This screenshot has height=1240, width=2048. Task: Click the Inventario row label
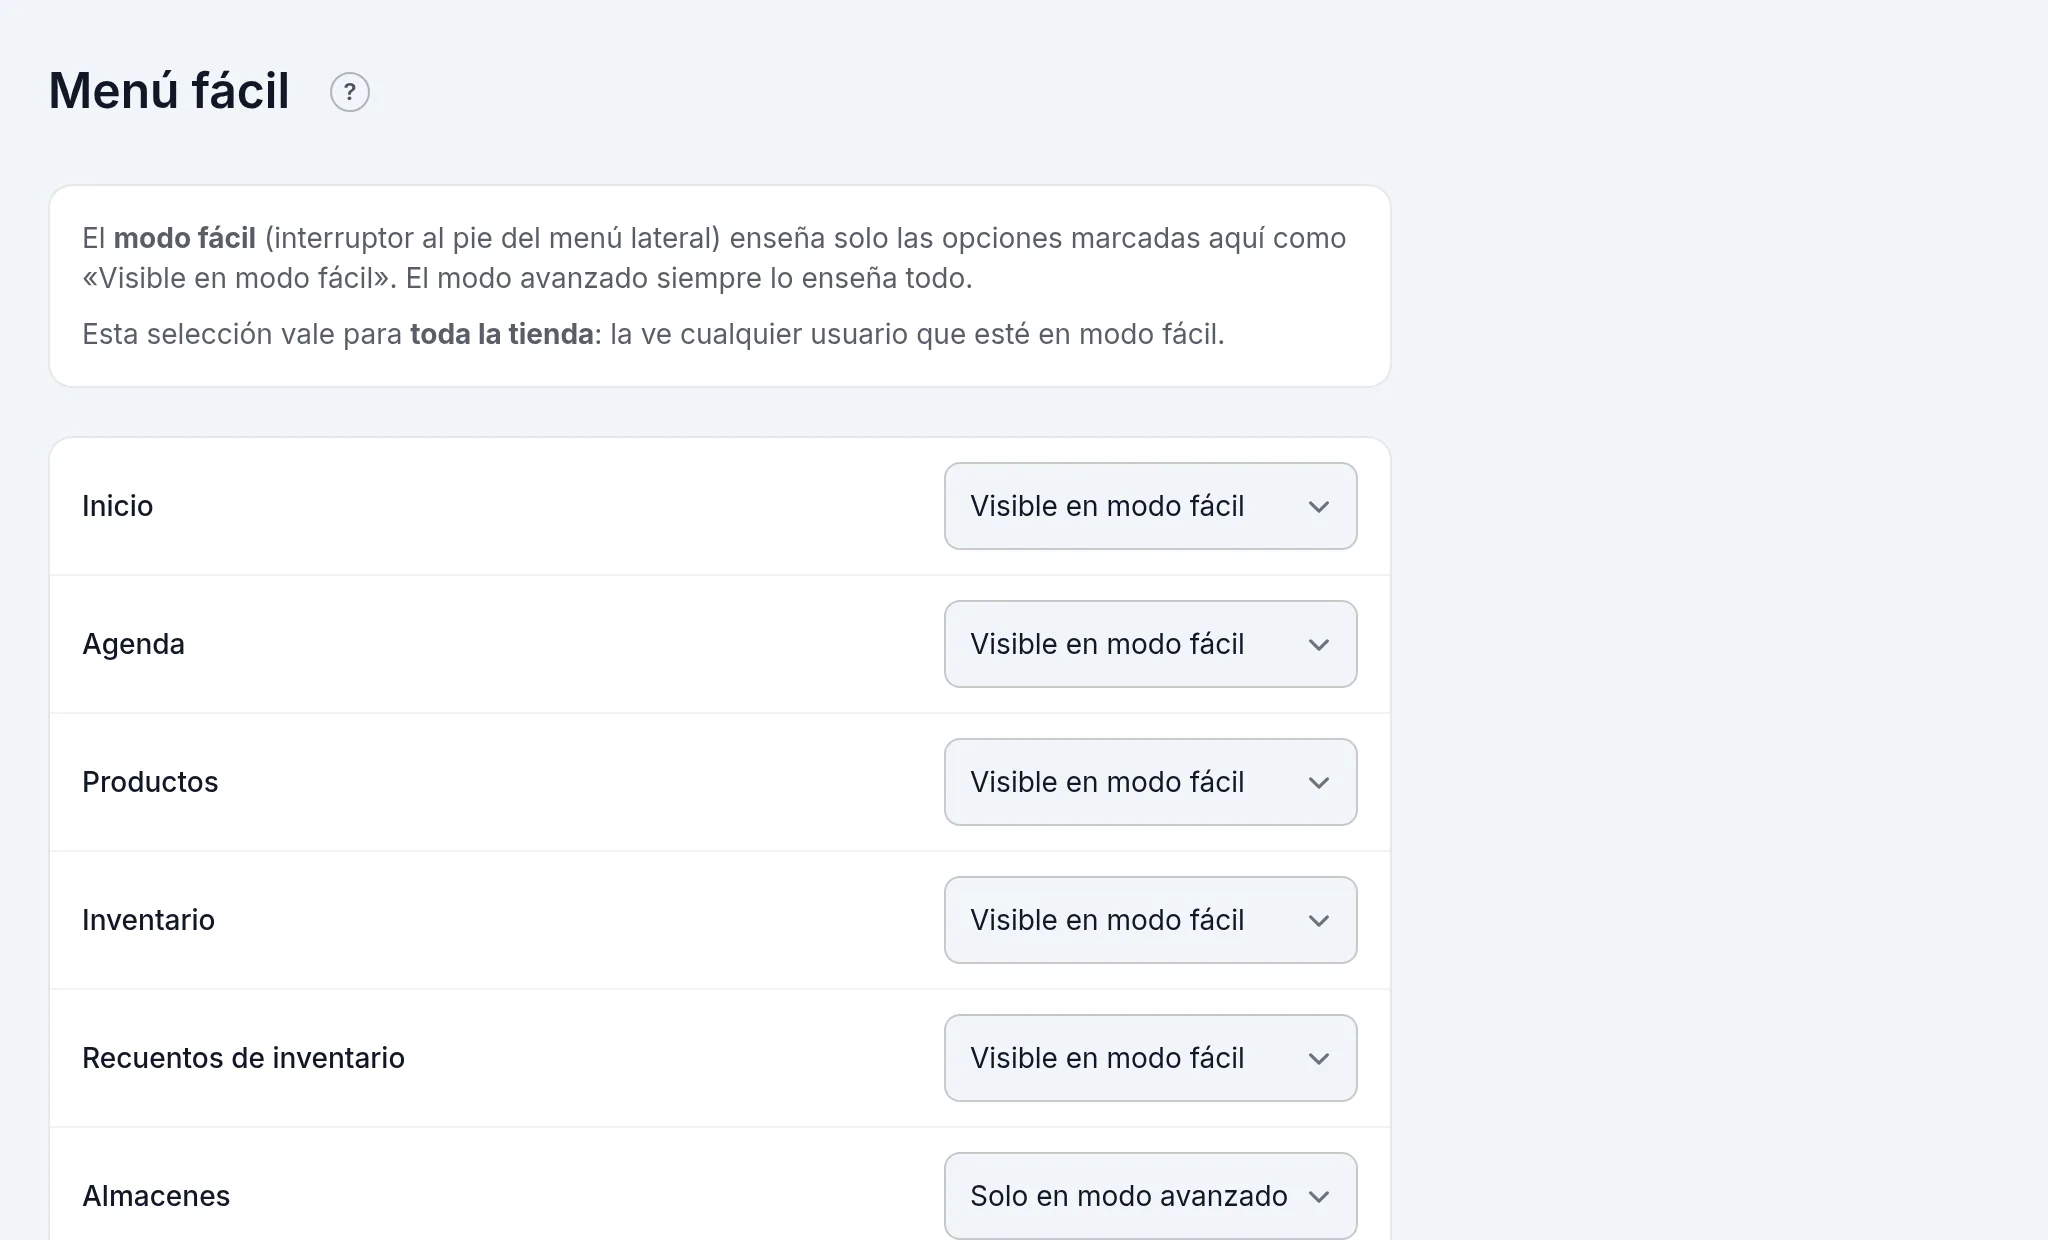(x=148, y=920)
